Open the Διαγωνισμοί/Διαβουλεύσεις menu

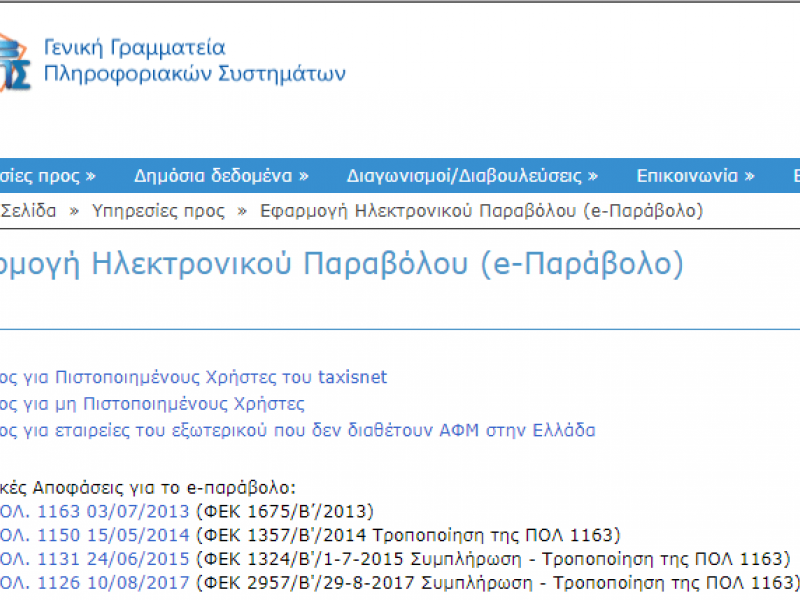tap(462, 175)
